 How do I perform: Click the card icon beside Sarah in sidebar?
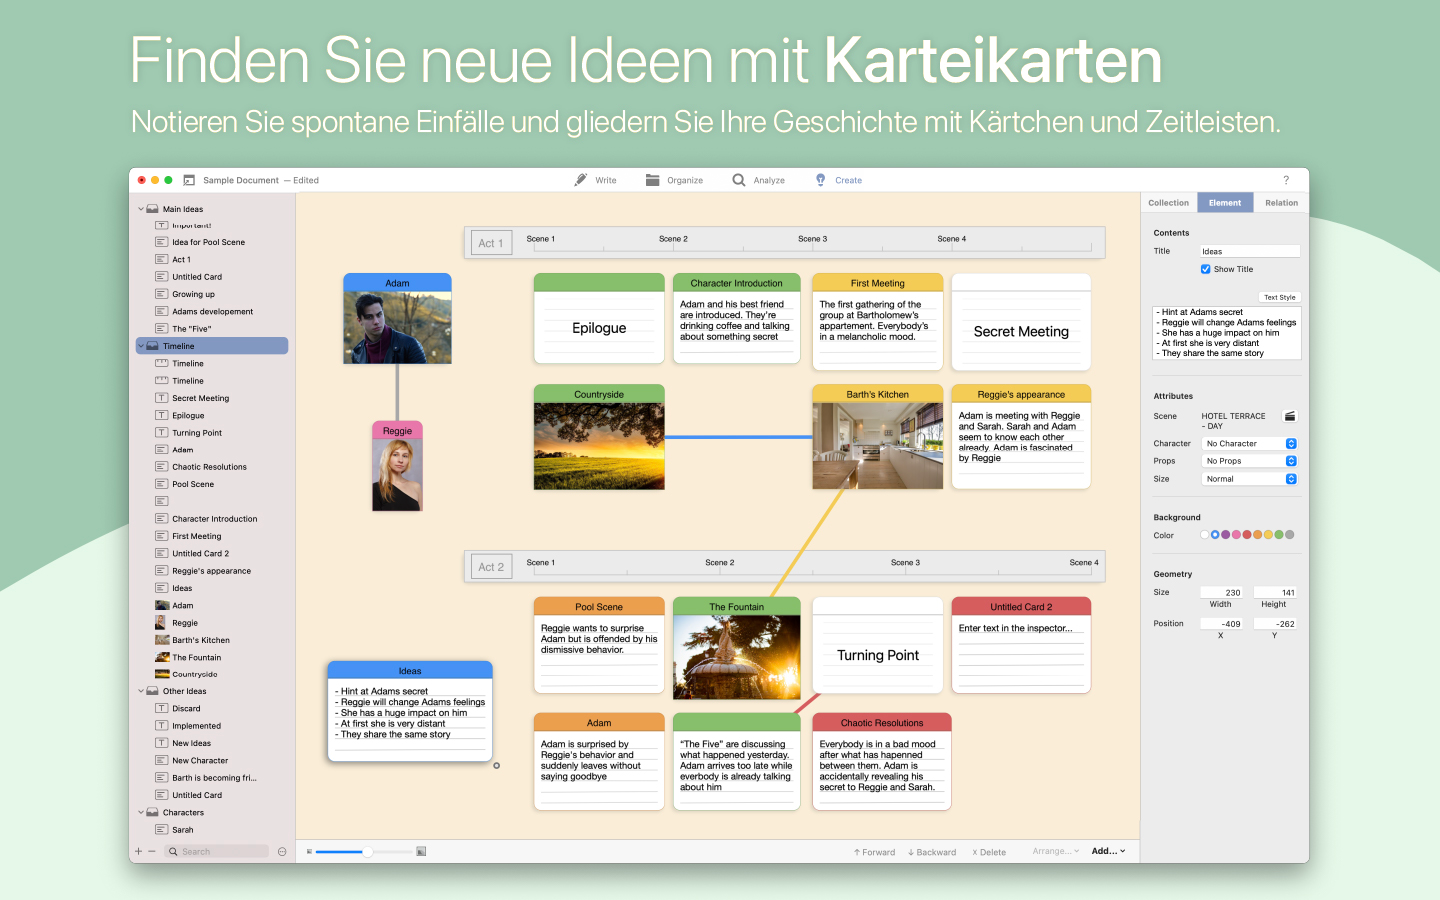point(161,829)
